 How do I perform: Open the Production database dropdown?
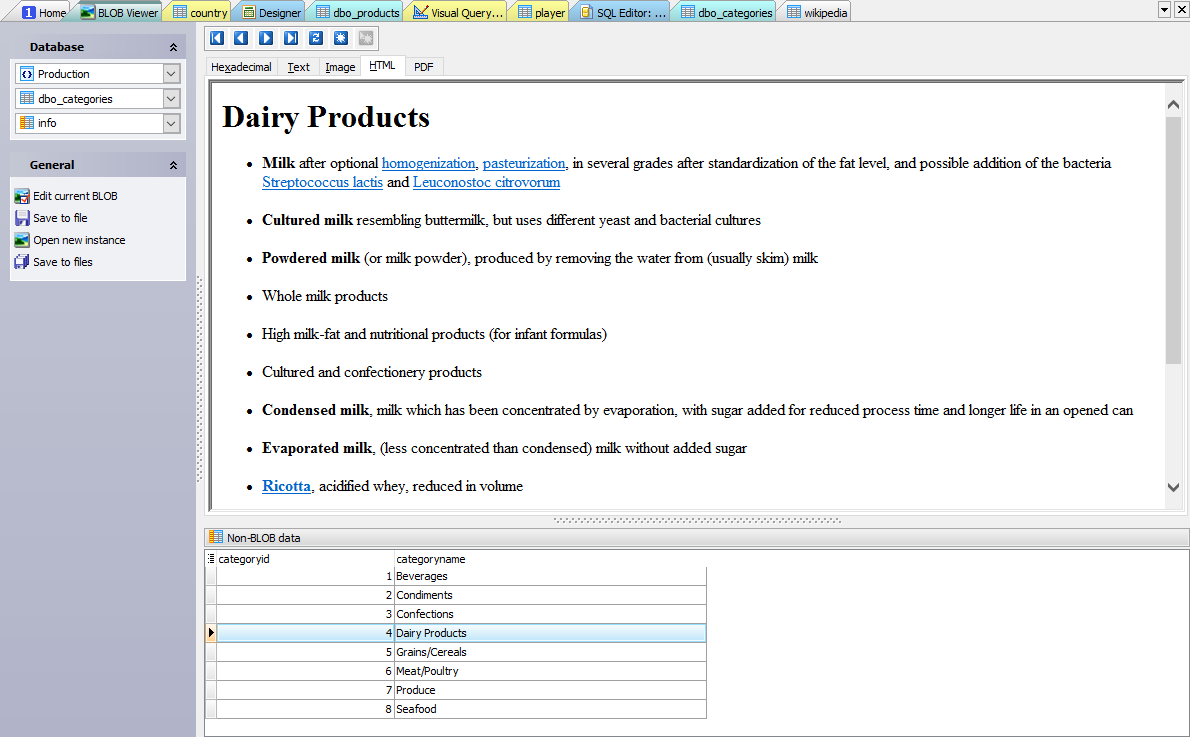tap(171, 74)
